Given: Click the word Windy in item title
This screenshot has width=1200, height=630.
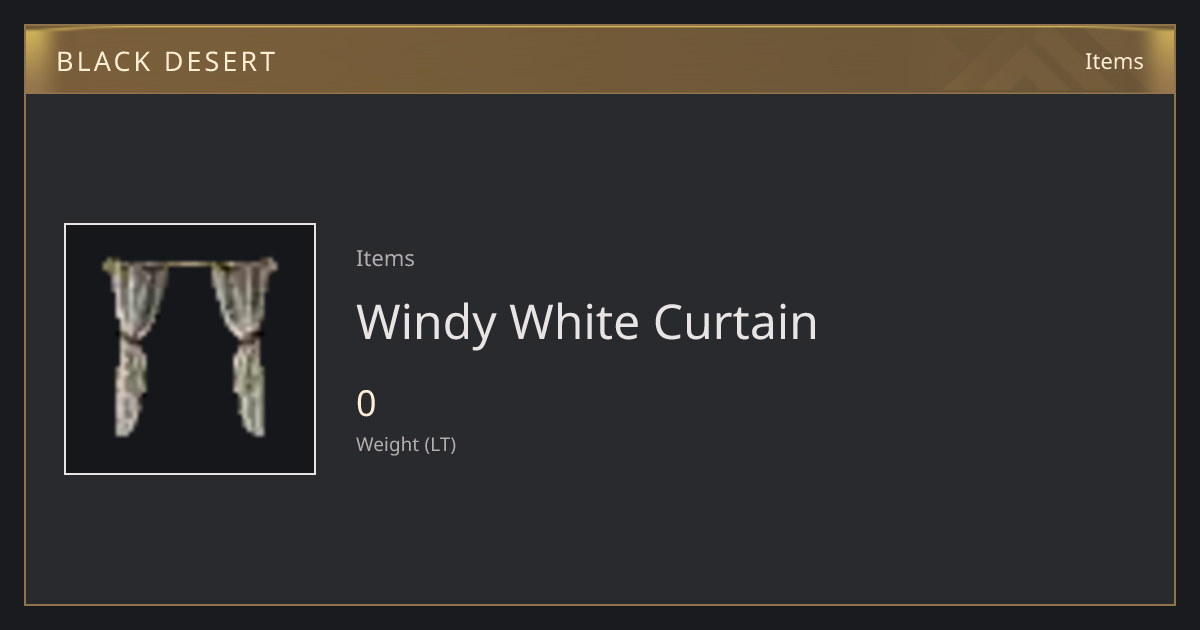Looking at the screenshot, I should (426, 324).
